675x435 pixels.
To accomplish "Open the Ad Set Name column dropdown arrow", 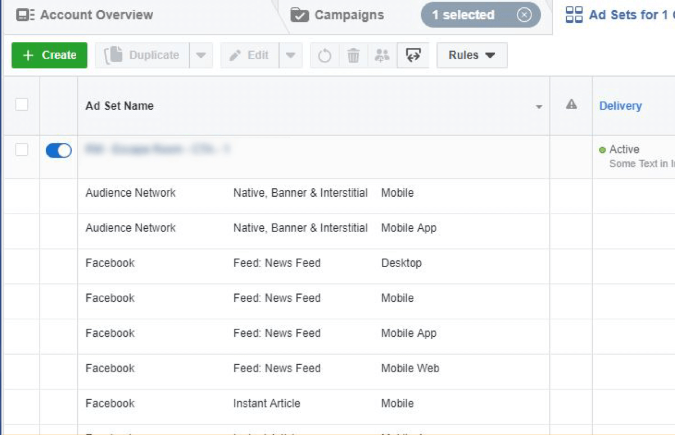I will (539, 106).
